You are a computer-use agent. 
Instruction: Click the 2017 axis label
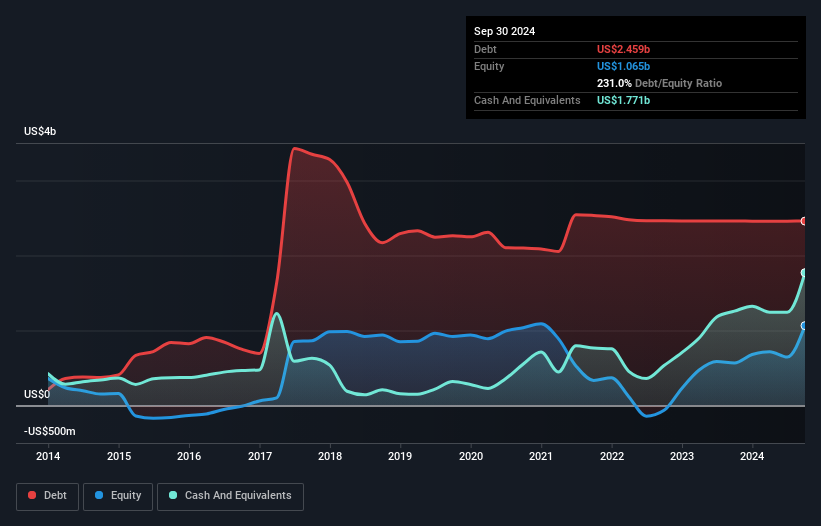point(260,456)
